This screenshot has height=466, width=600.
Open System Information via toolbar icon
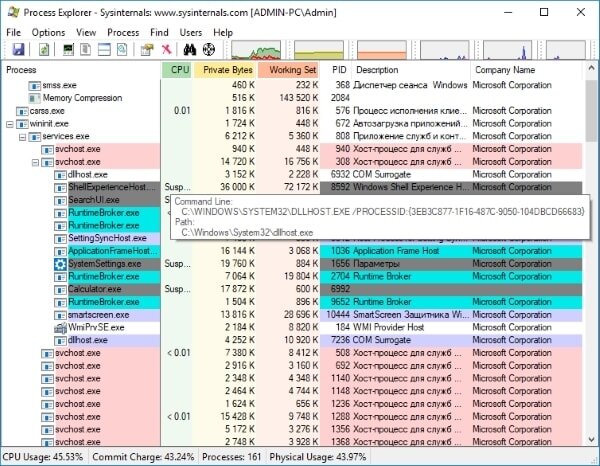tap(68, 49)
